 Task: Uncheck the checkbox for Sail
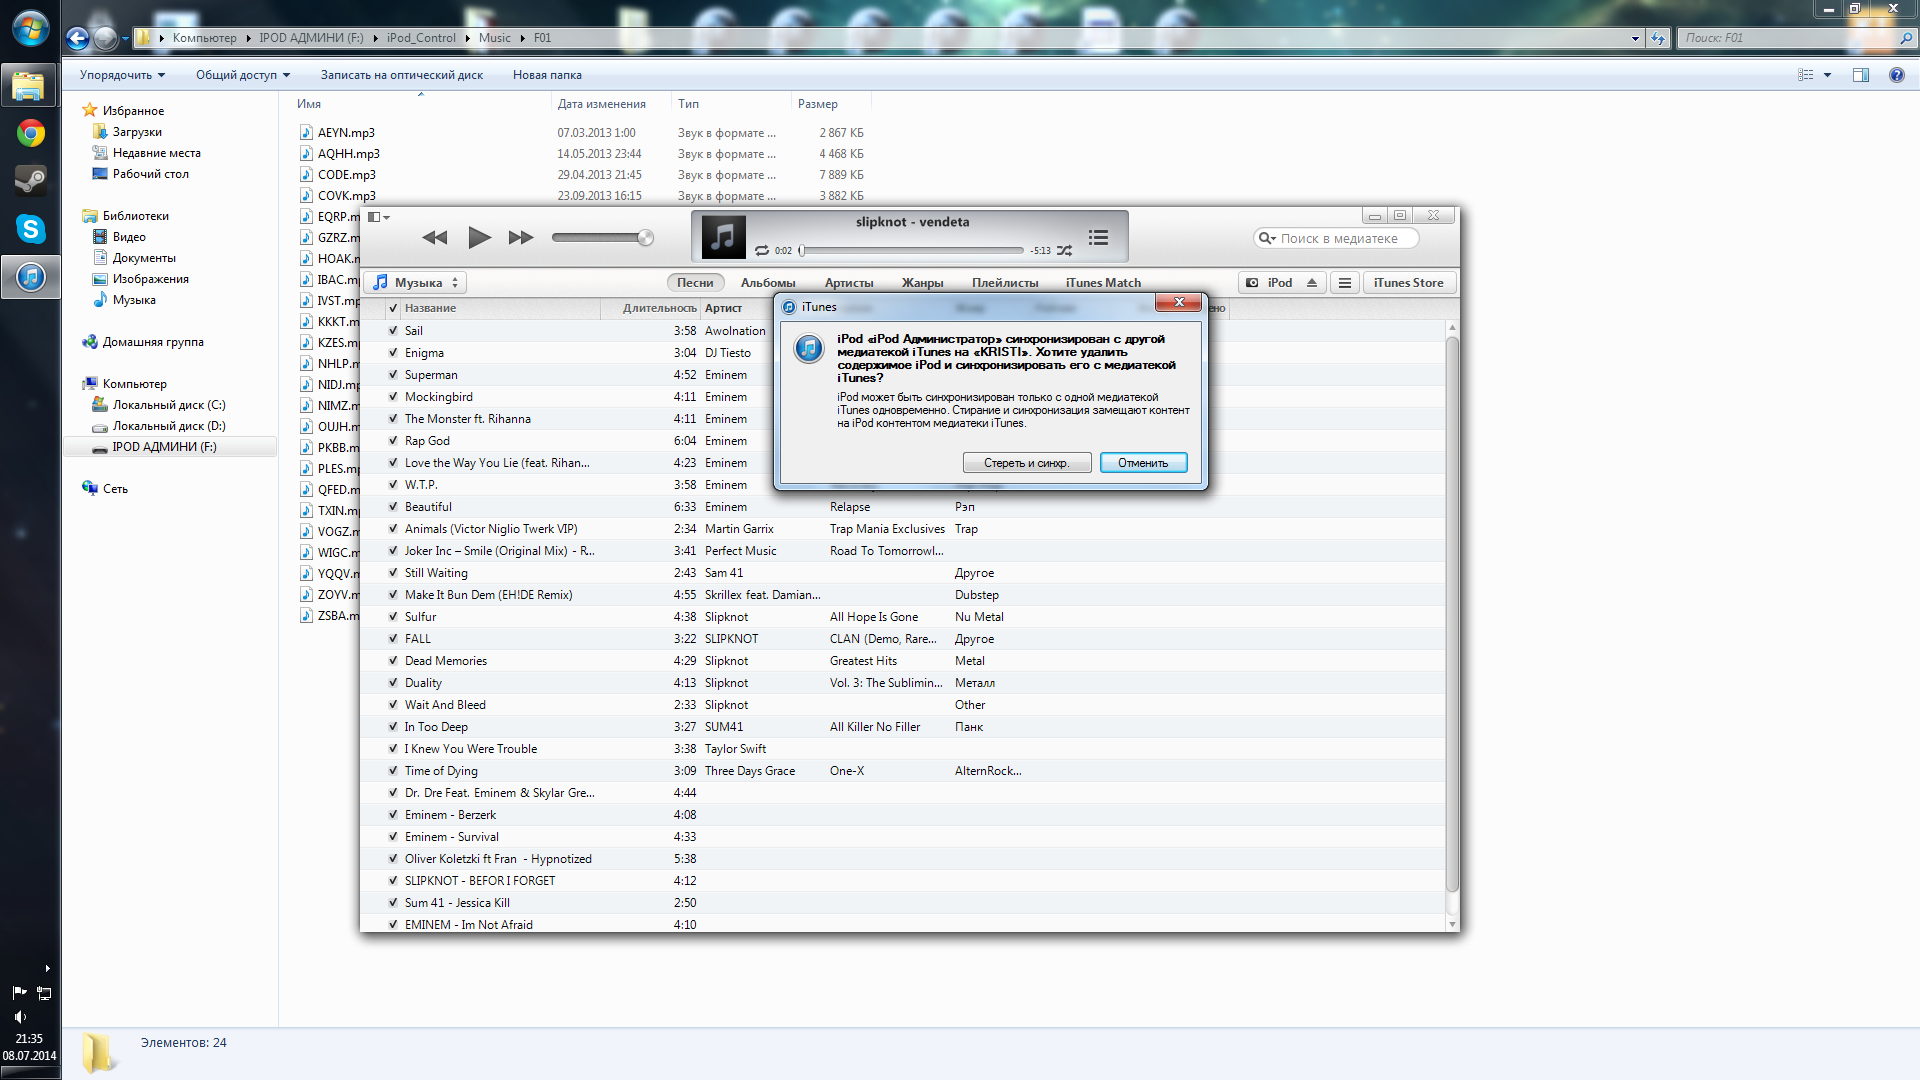pyautogui.click(x=393, y=331)
